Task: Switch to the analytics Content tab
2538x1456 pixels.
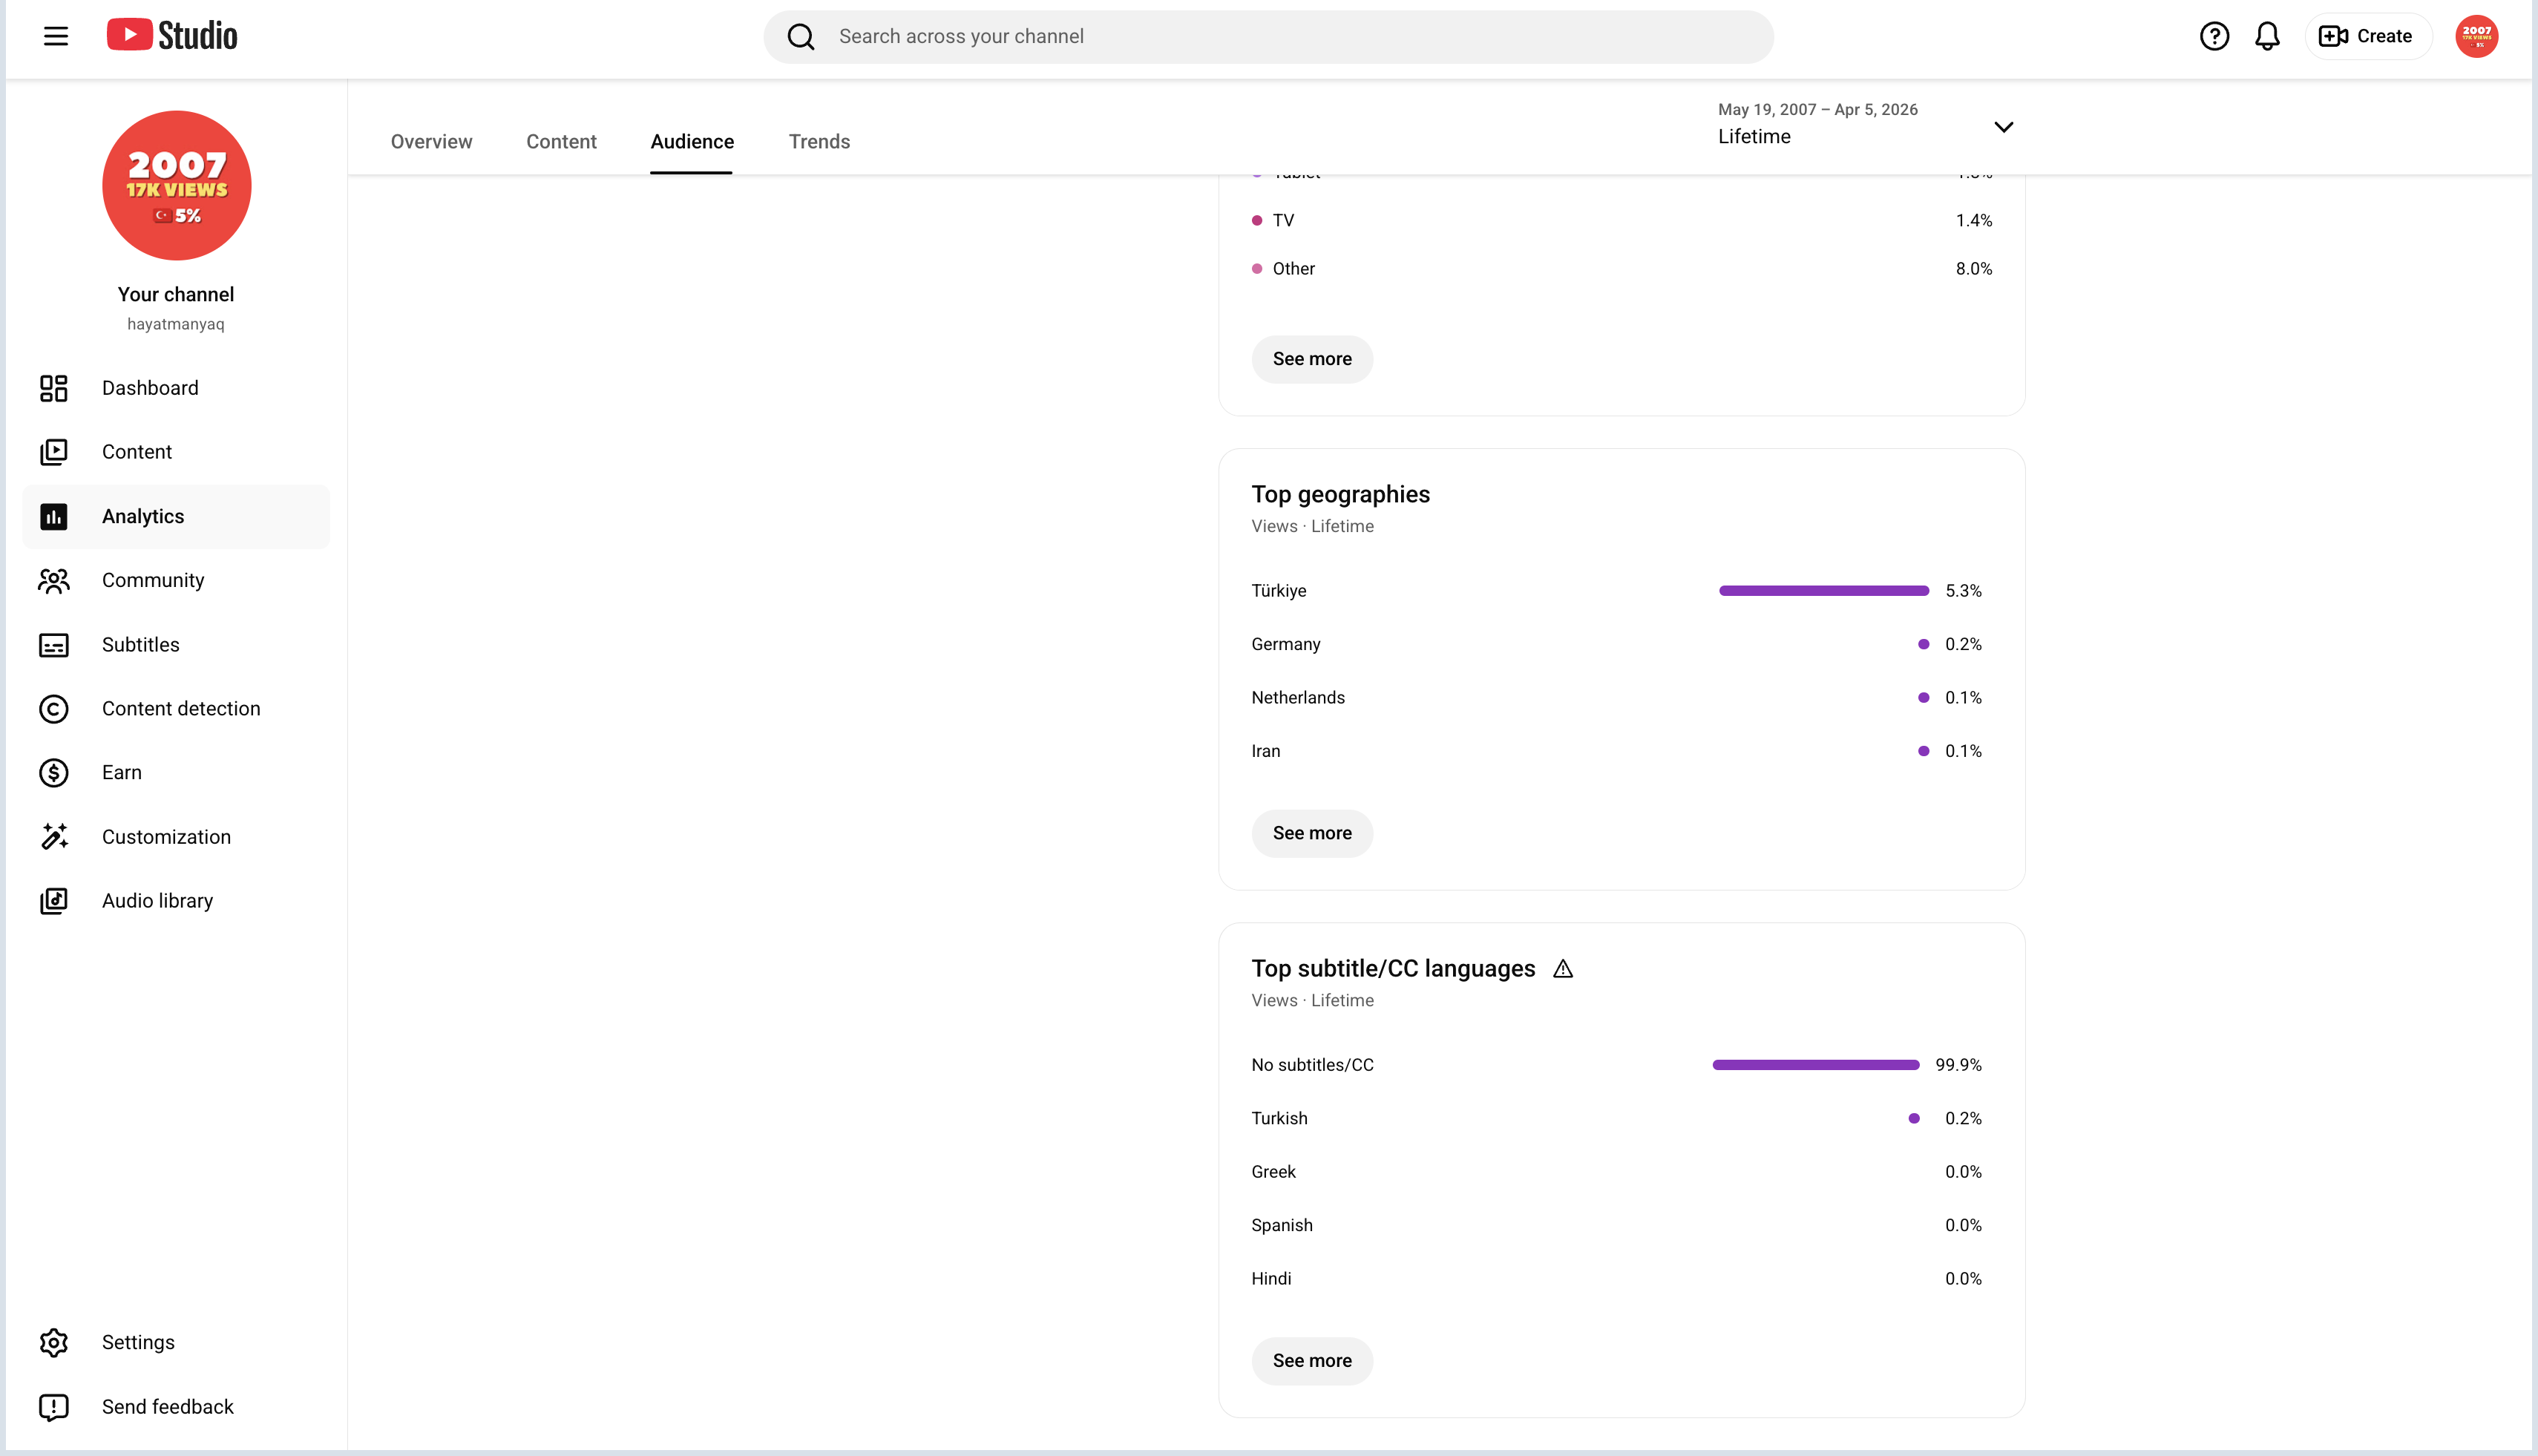Action: point(561,142)
